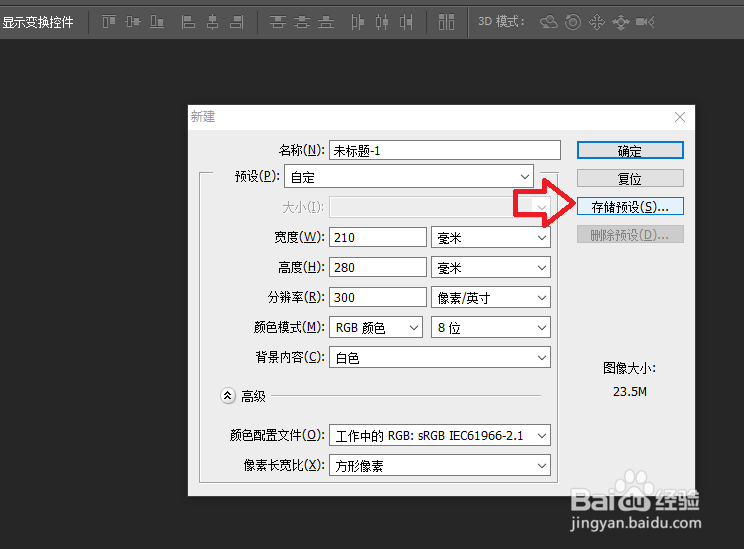Click the 复位 button
Screen dimensions: 744x549
pos(630,178)
